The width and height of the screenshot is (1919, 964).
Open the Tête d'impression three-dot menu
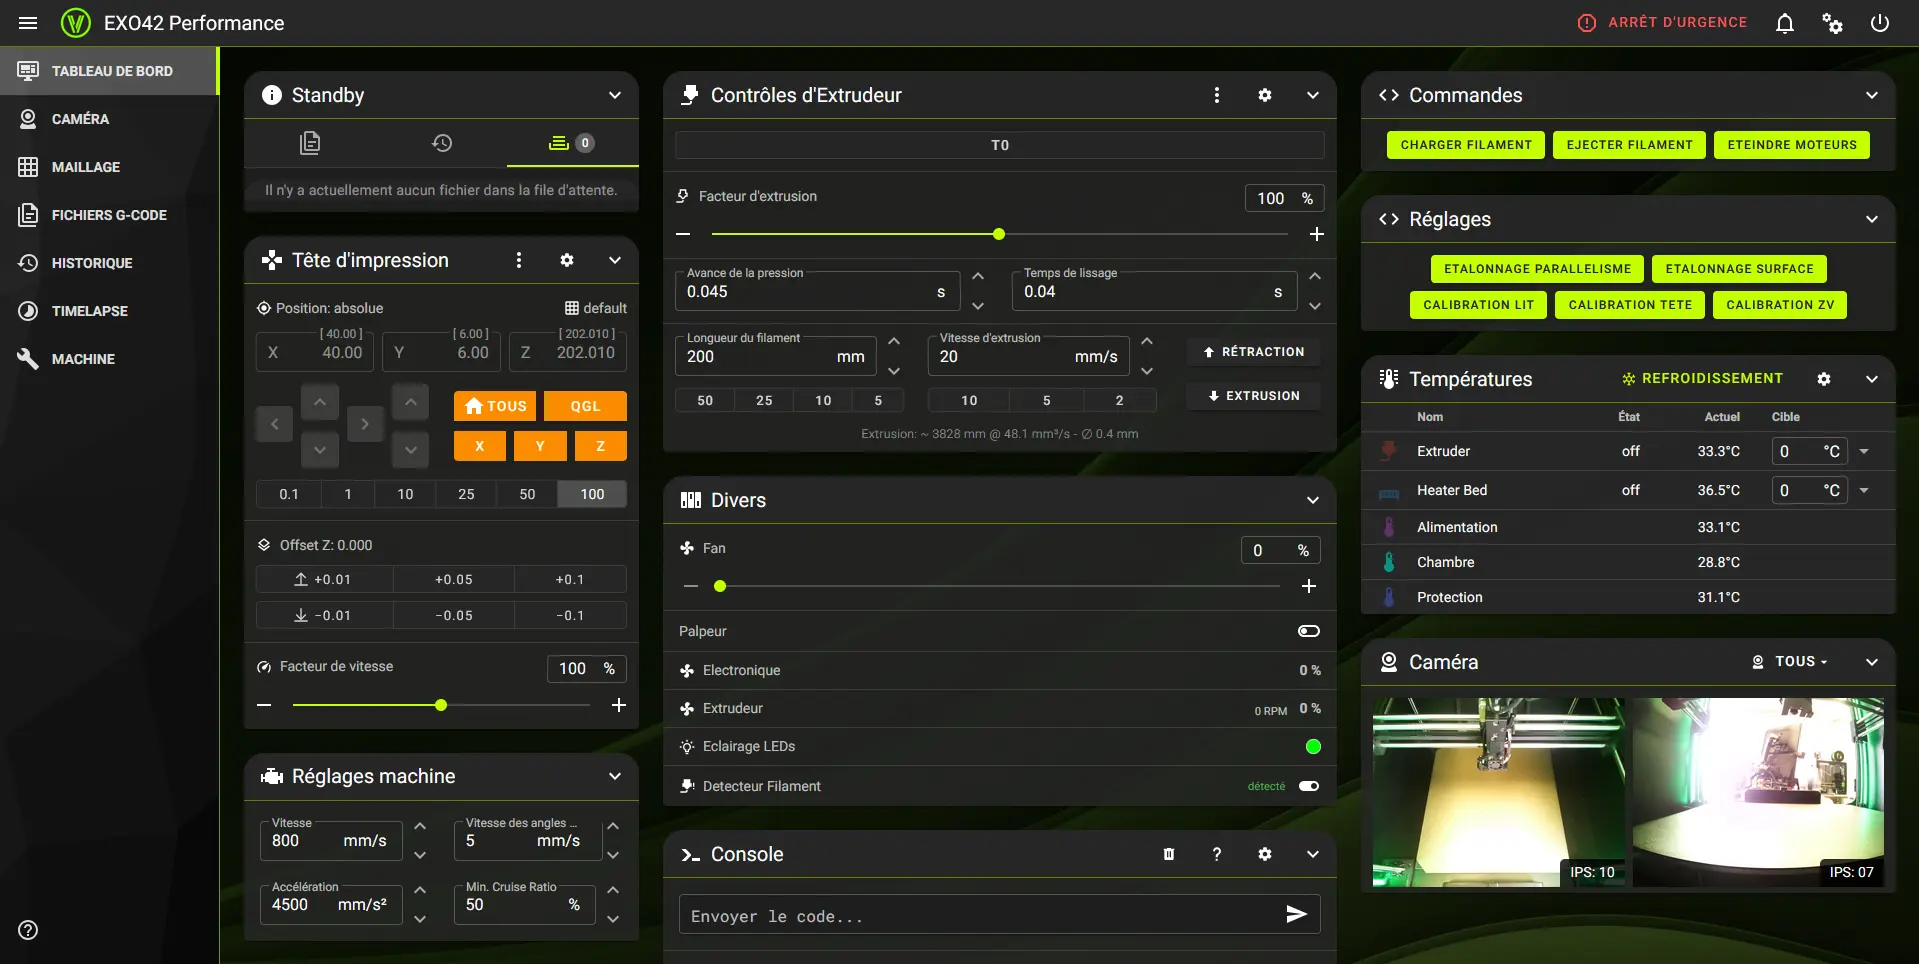518,260
